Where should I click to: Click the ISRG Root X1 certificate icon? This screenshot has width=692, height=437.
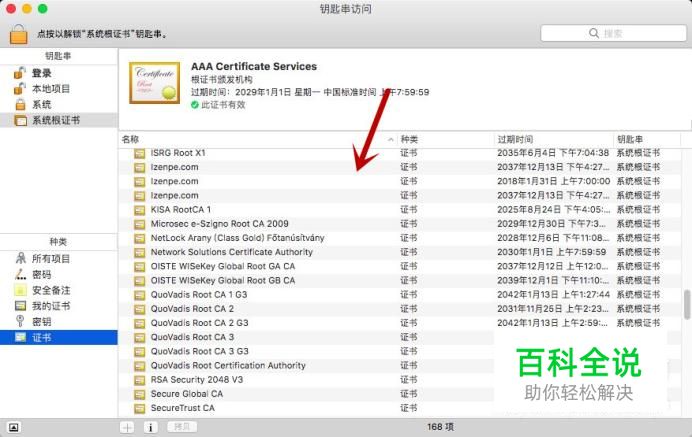click(139, 153)
